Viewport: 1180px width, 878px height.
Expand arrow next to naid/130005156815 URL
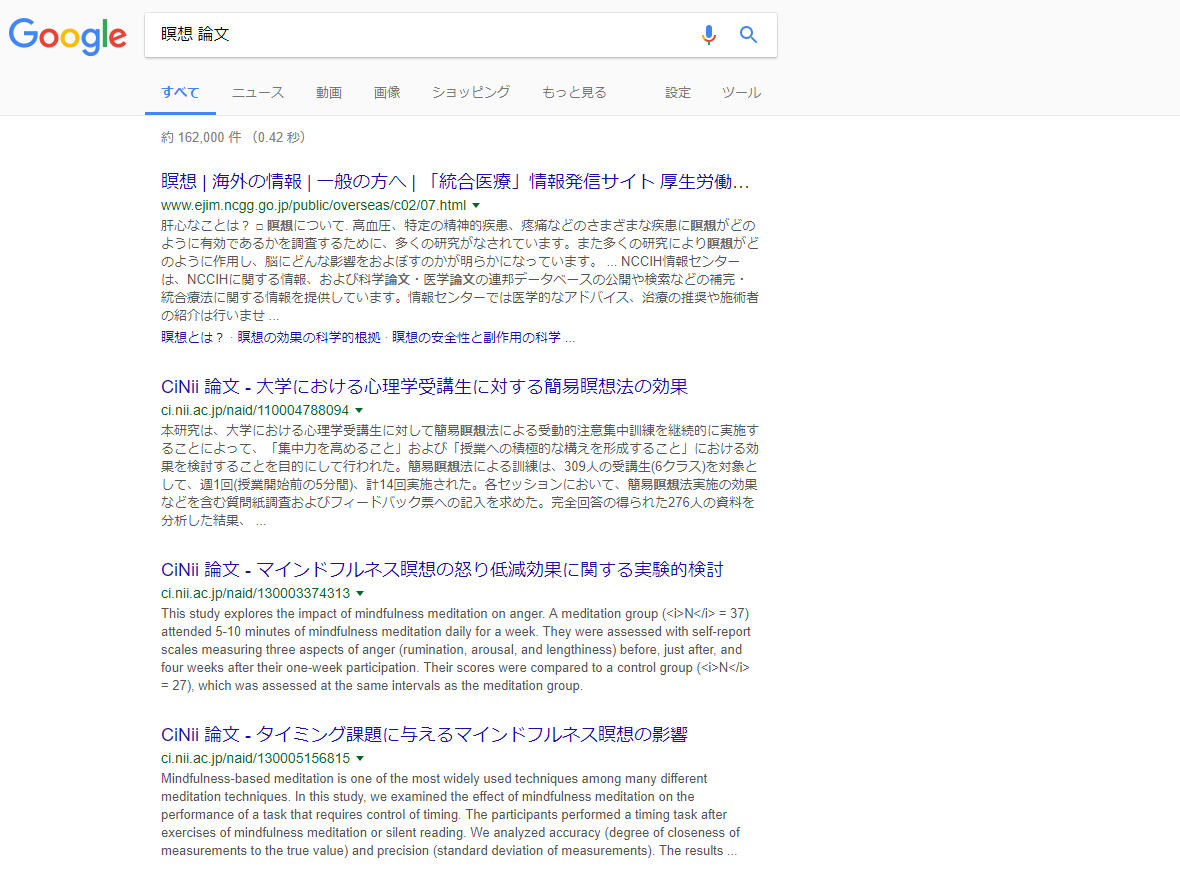point(360,758)
